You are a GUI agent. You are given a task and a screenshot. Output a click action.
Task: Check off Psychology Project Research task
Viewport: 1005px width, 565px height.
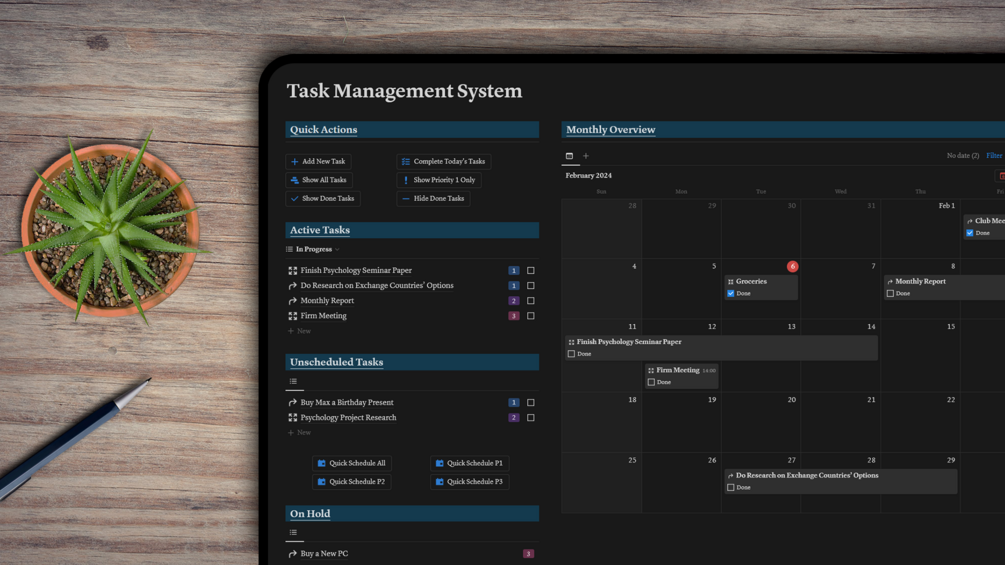[531, 418]
